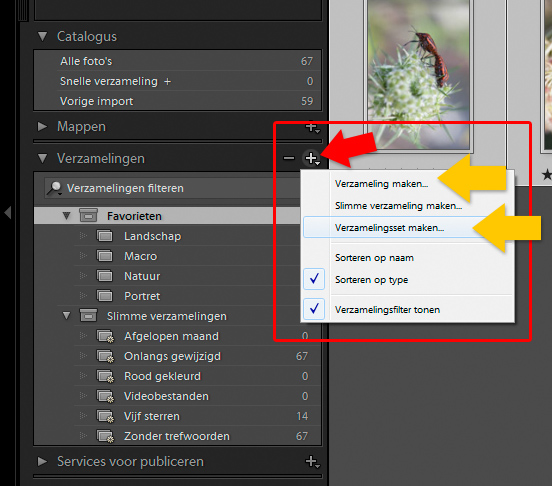Select the Afgelopen maand smart collection
Image resolution: width=552 pixels, height=486 pixels.
[171, 336]
